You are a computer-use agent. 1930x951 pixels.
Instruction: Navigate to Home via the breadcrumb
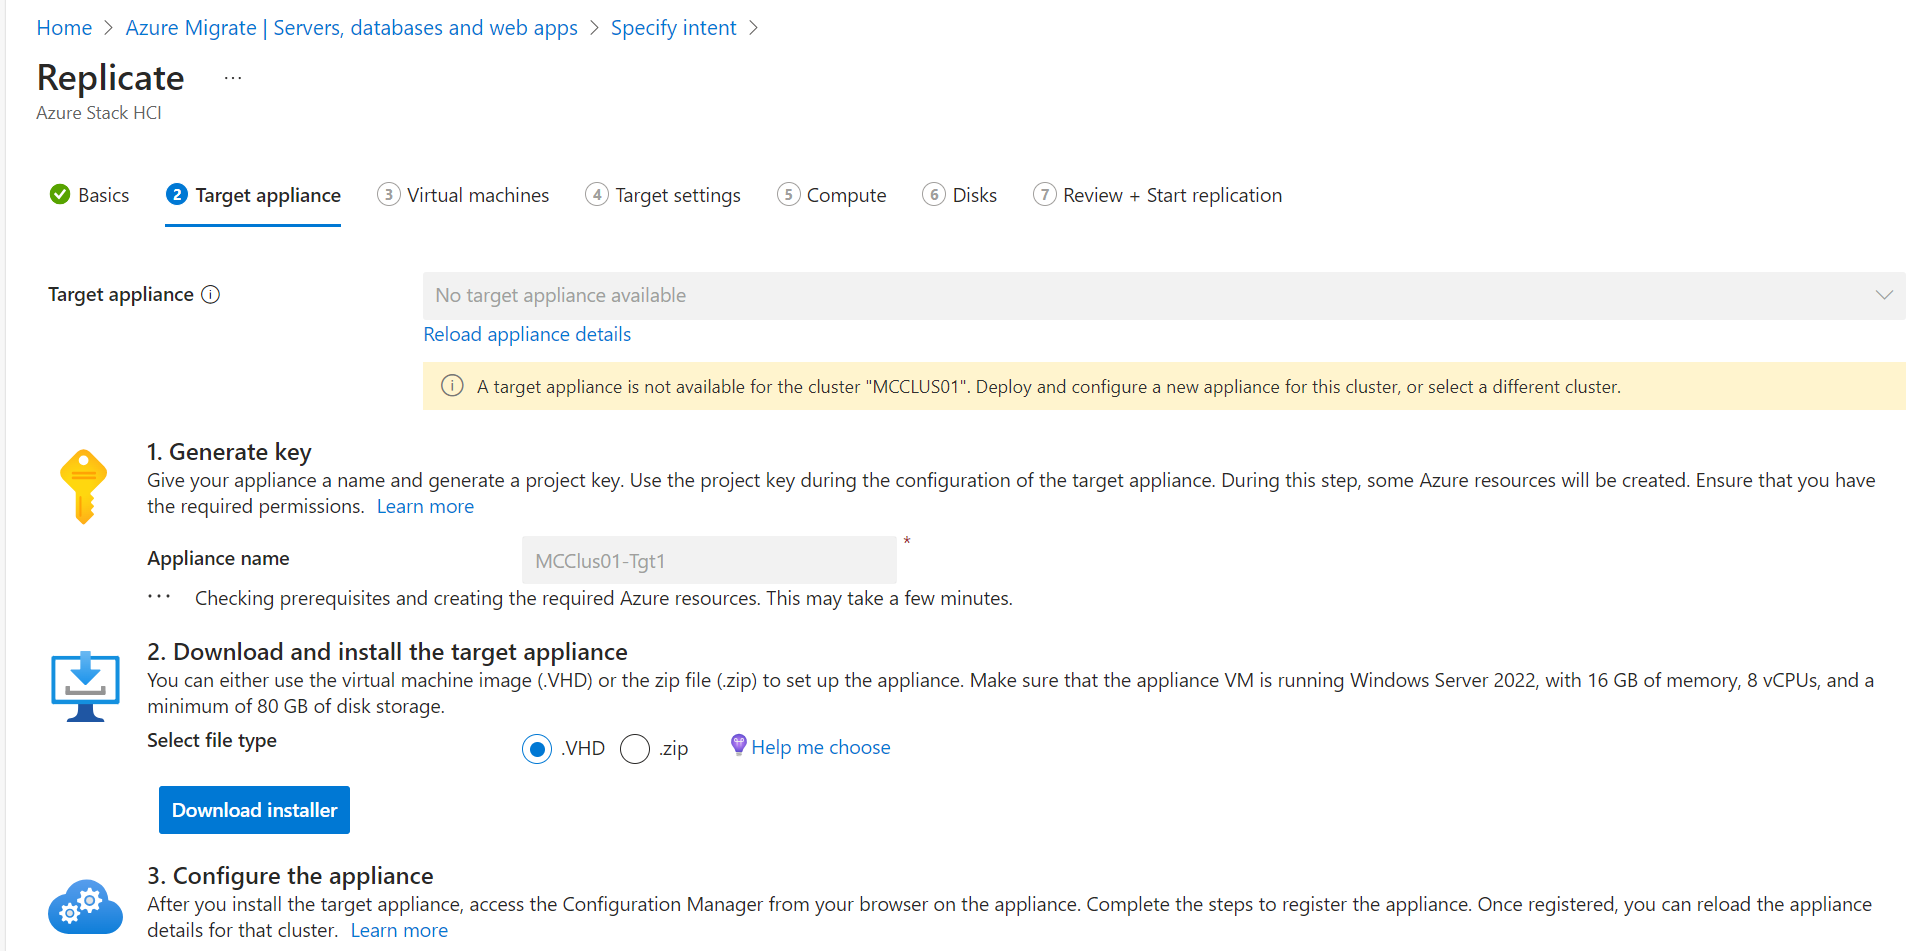(63, 27)
